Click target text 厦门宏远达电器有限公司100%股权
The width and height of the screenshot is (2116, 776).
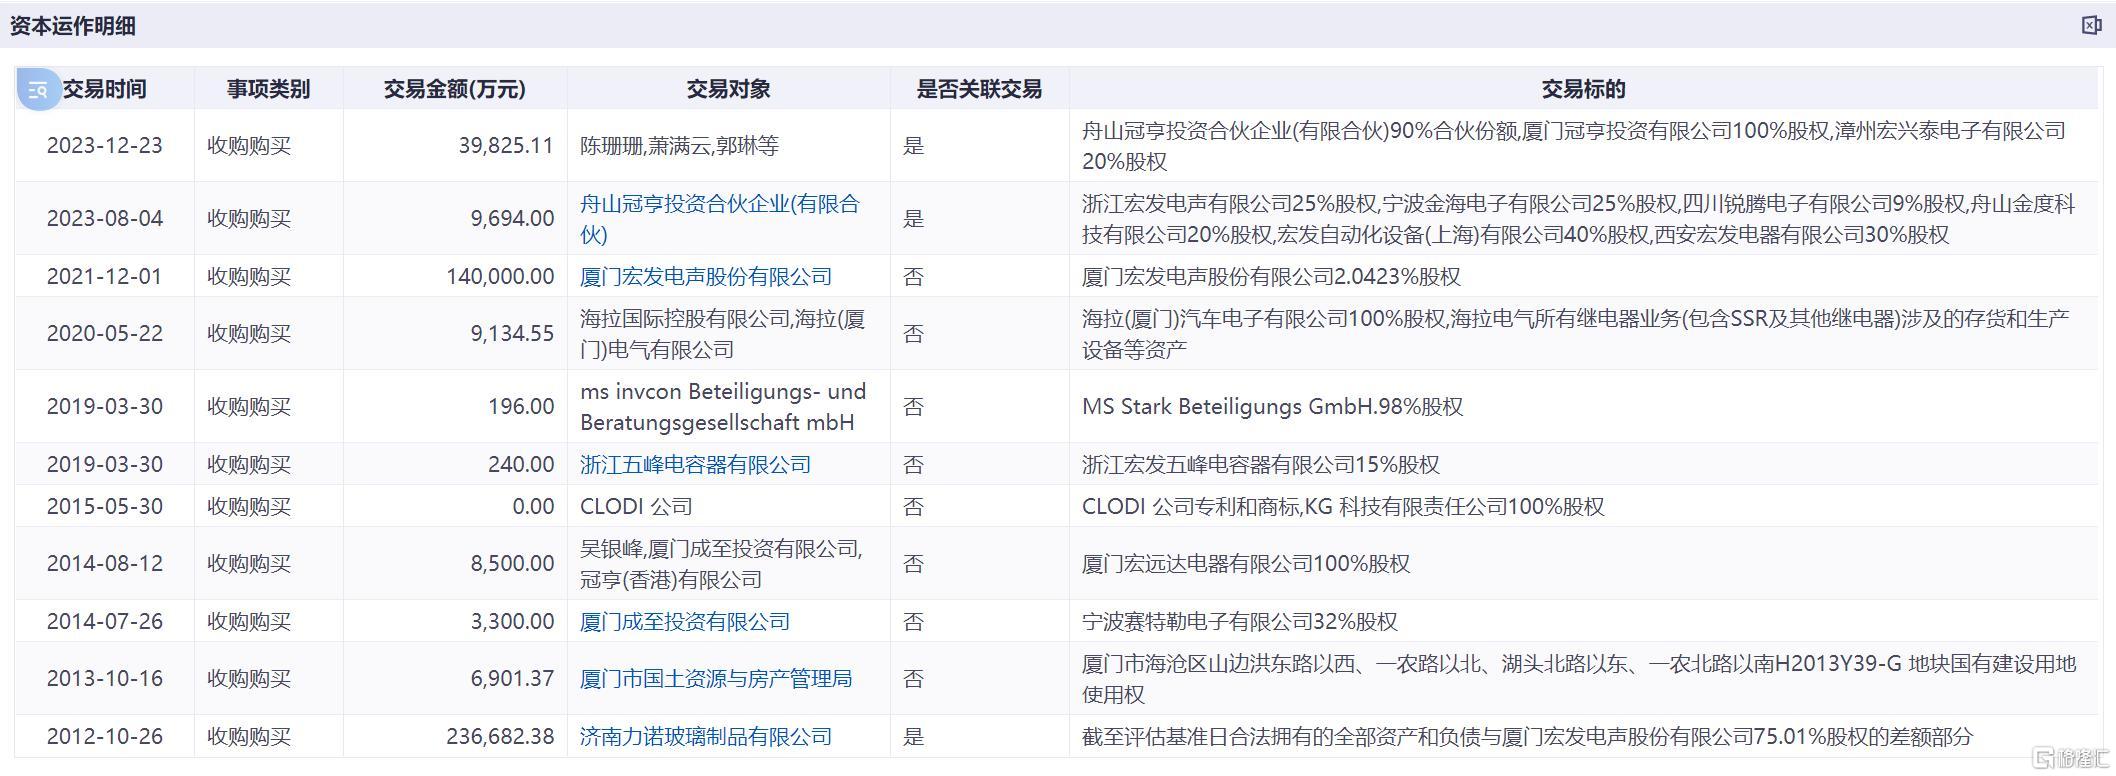pos(1246,564)
